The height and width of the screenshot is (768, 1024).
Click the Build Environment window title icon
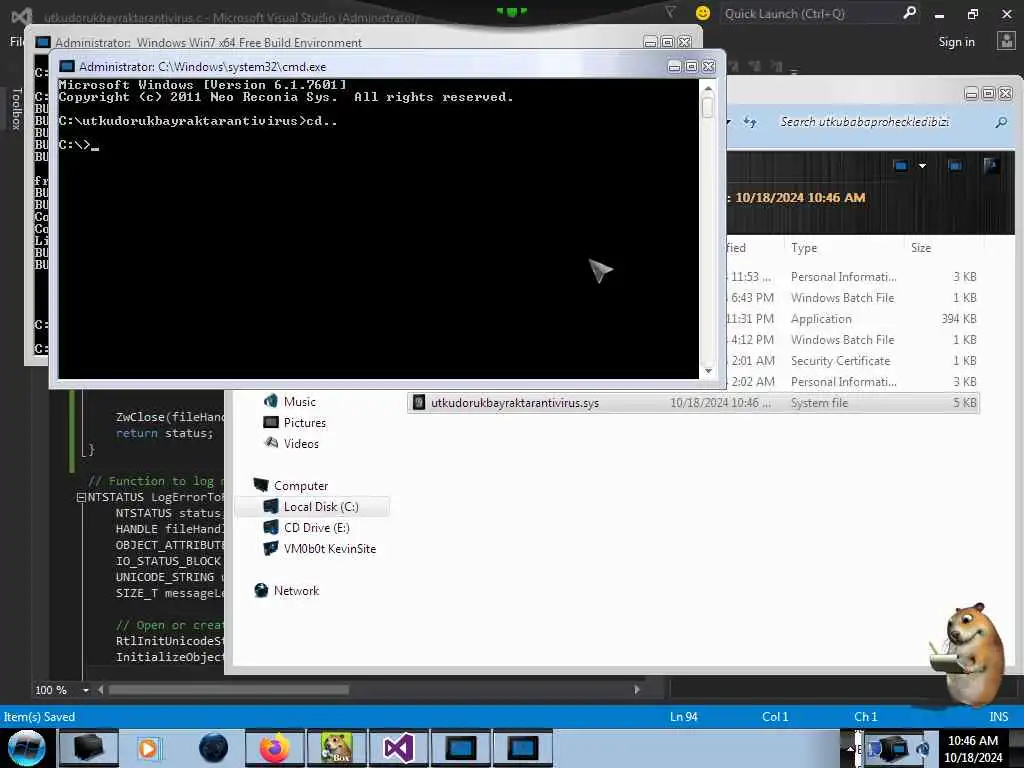(x=43, y=42)
